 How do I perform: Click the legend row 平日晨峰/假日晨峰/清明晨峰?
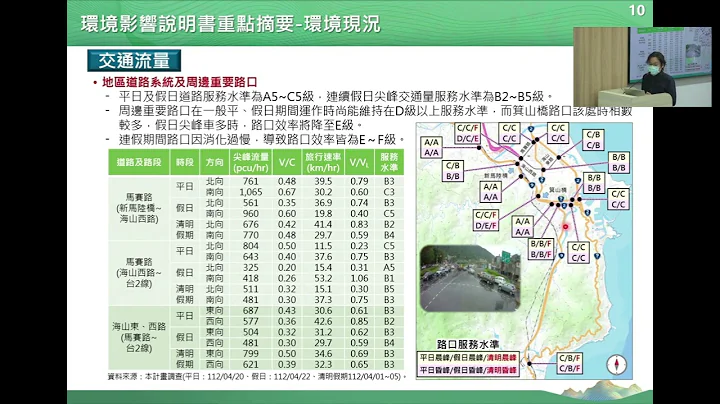pyautogui.click(x=468, y=358)
